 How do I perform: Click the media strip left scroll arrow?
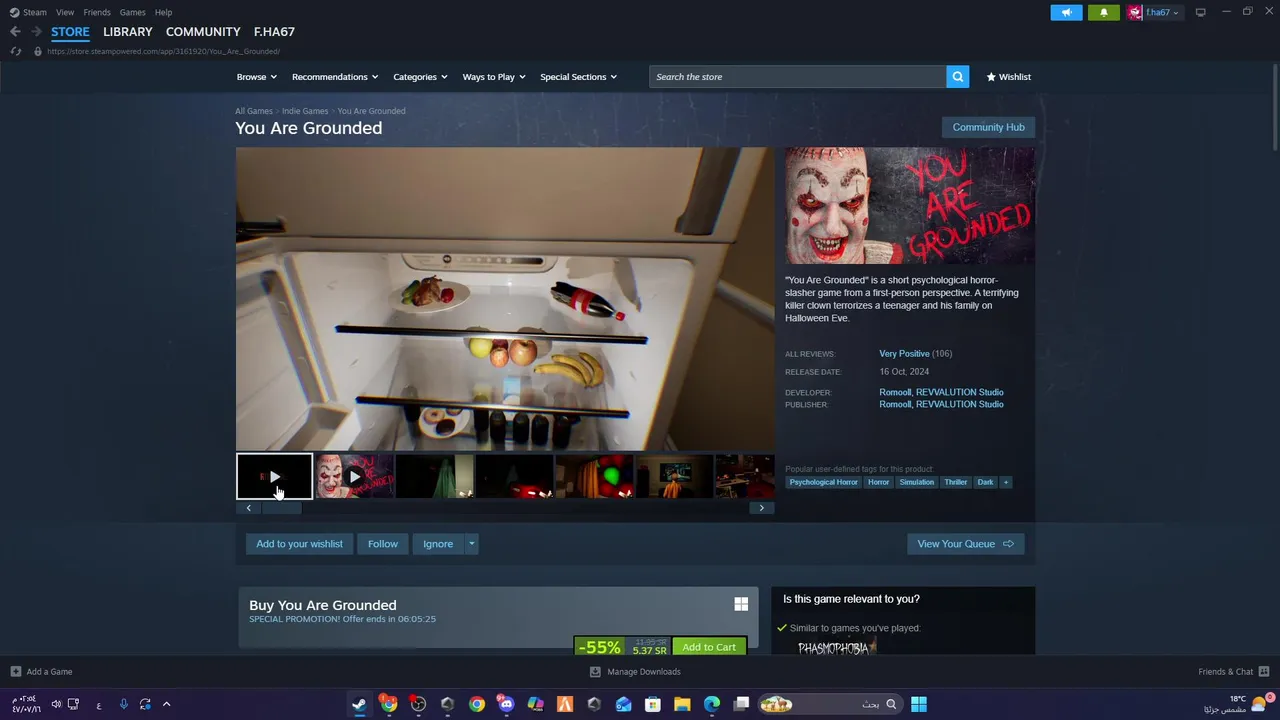click(249, 508)
